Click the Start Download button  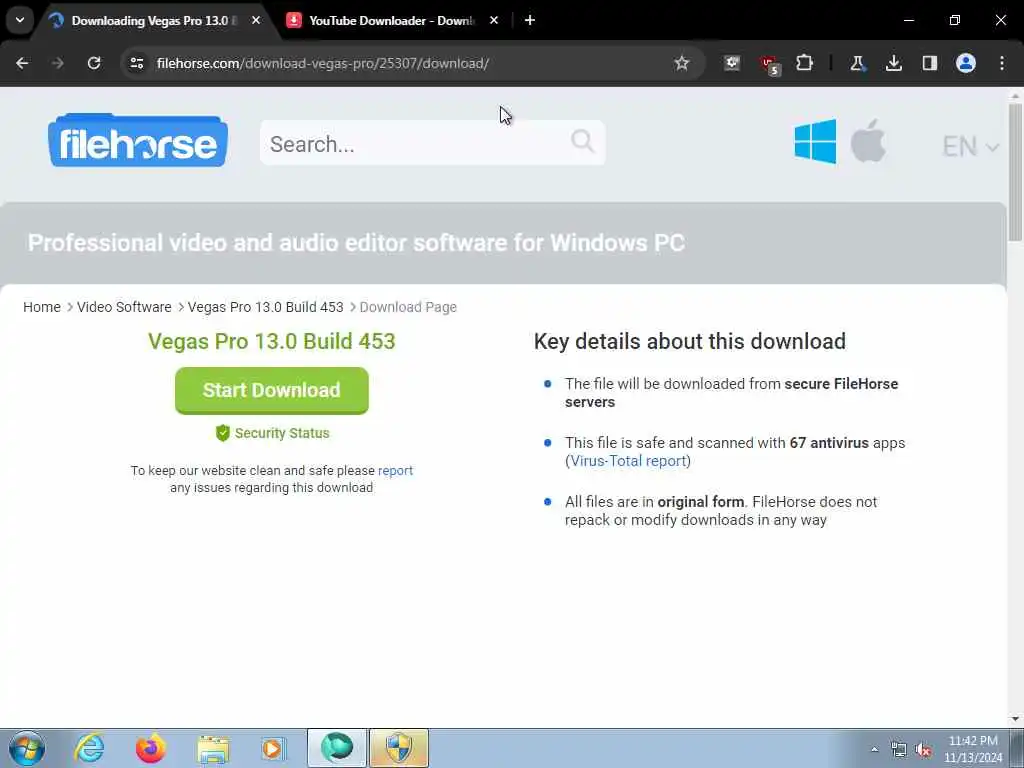(x=272, y=390)
